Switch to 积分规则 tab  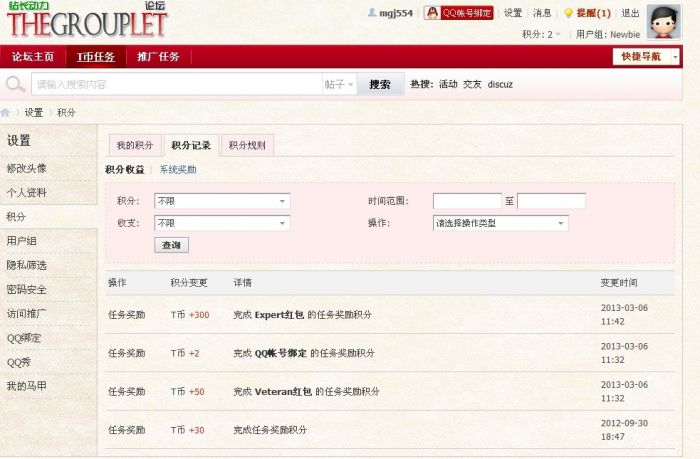pyautogui.click(x=247, y=146)
